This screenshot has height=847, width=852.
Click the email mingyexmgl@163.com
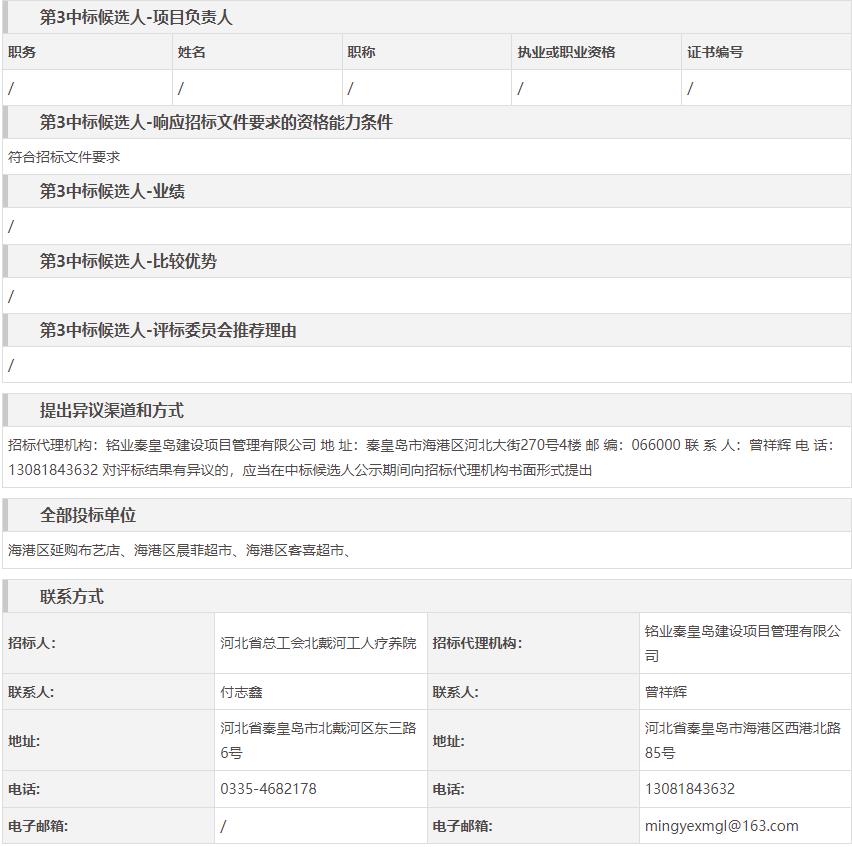point(721,826)
